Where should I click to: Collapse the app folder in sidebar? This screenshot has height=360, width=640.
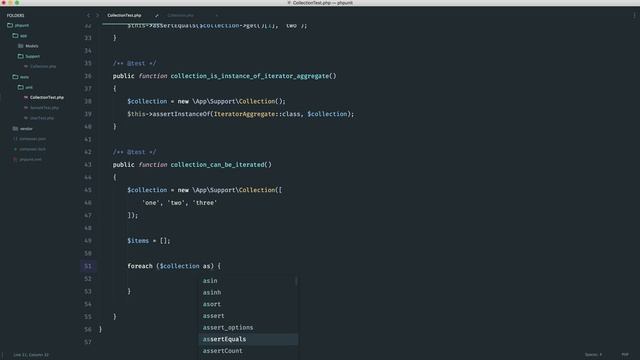23,36
